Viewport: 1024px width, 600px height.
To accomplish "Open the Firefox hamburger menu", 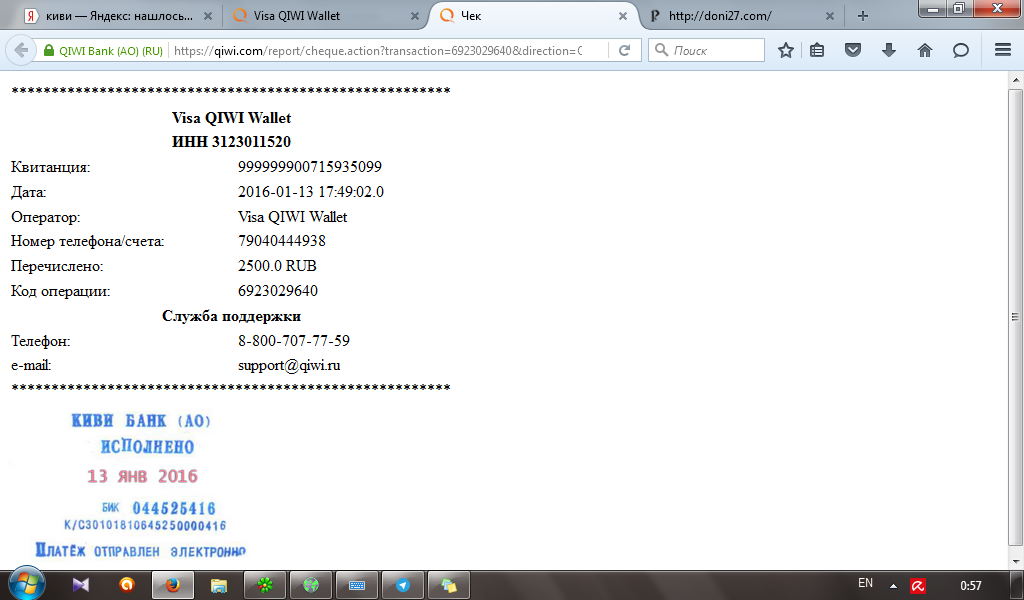I will click(1003, 50).
